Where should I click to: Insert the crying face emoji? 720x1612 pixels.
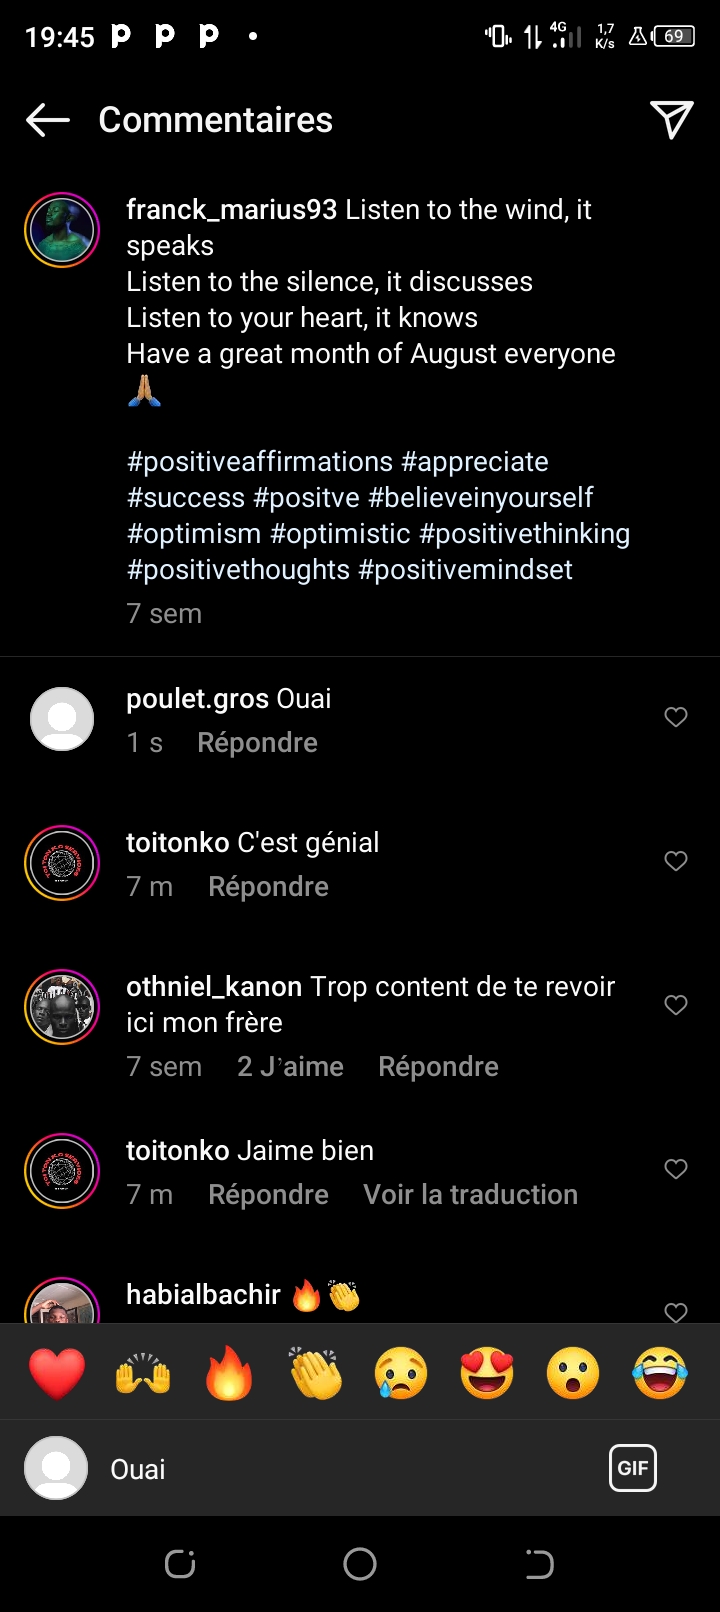pos(401,1373)
